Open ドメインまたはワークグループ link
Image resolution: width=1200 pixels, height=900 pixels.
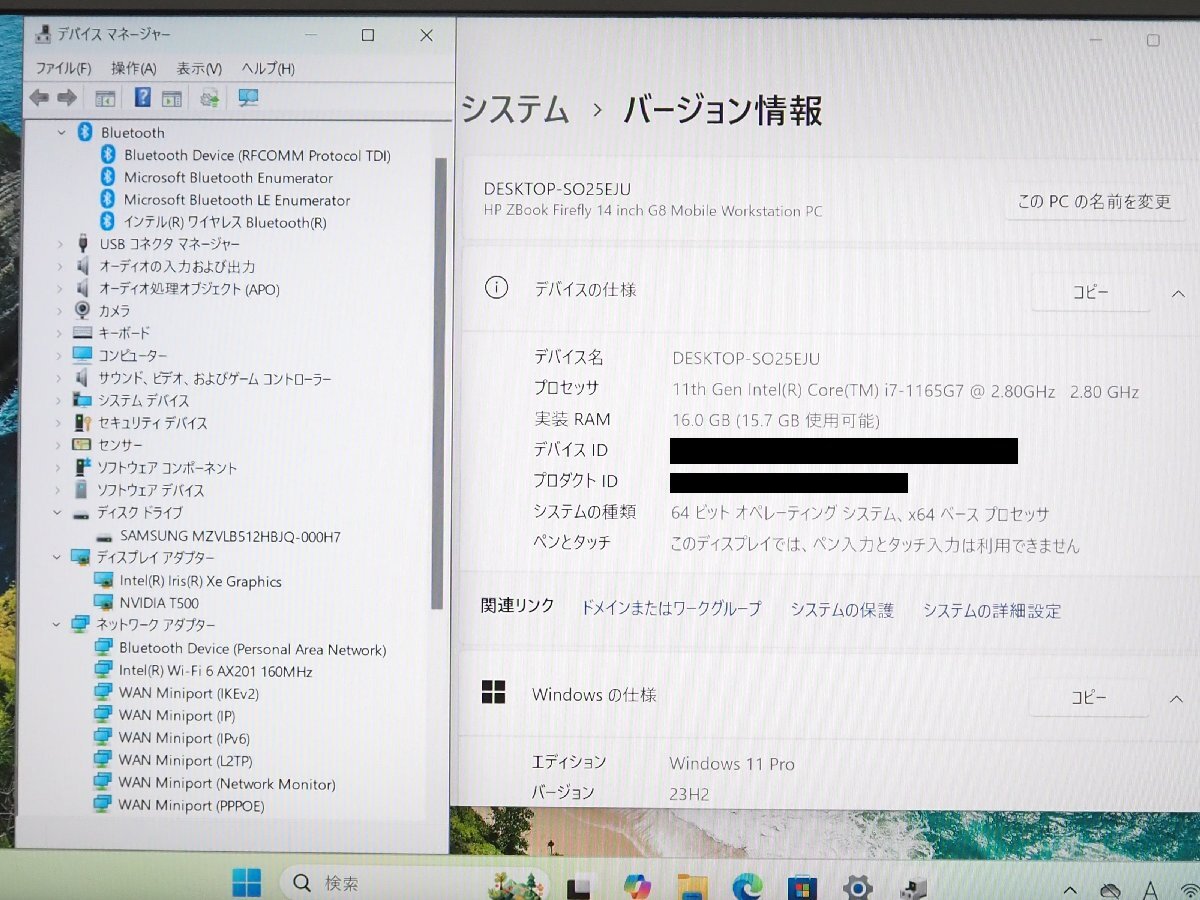point(671,608)
